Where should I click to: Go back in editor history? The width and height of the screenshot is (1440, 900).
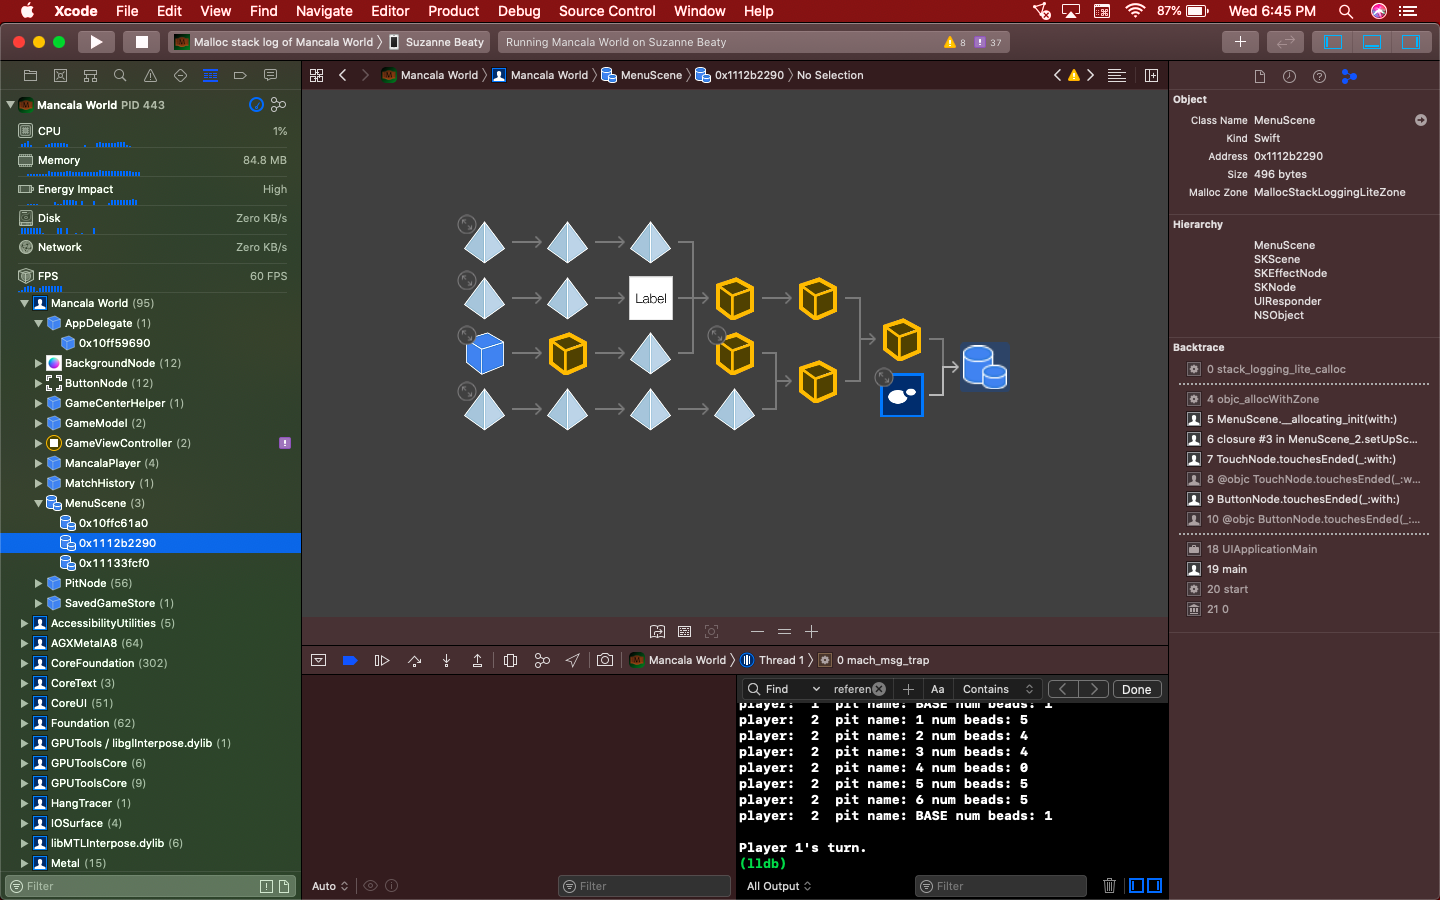pyautogui.click(x=343, y=75)
